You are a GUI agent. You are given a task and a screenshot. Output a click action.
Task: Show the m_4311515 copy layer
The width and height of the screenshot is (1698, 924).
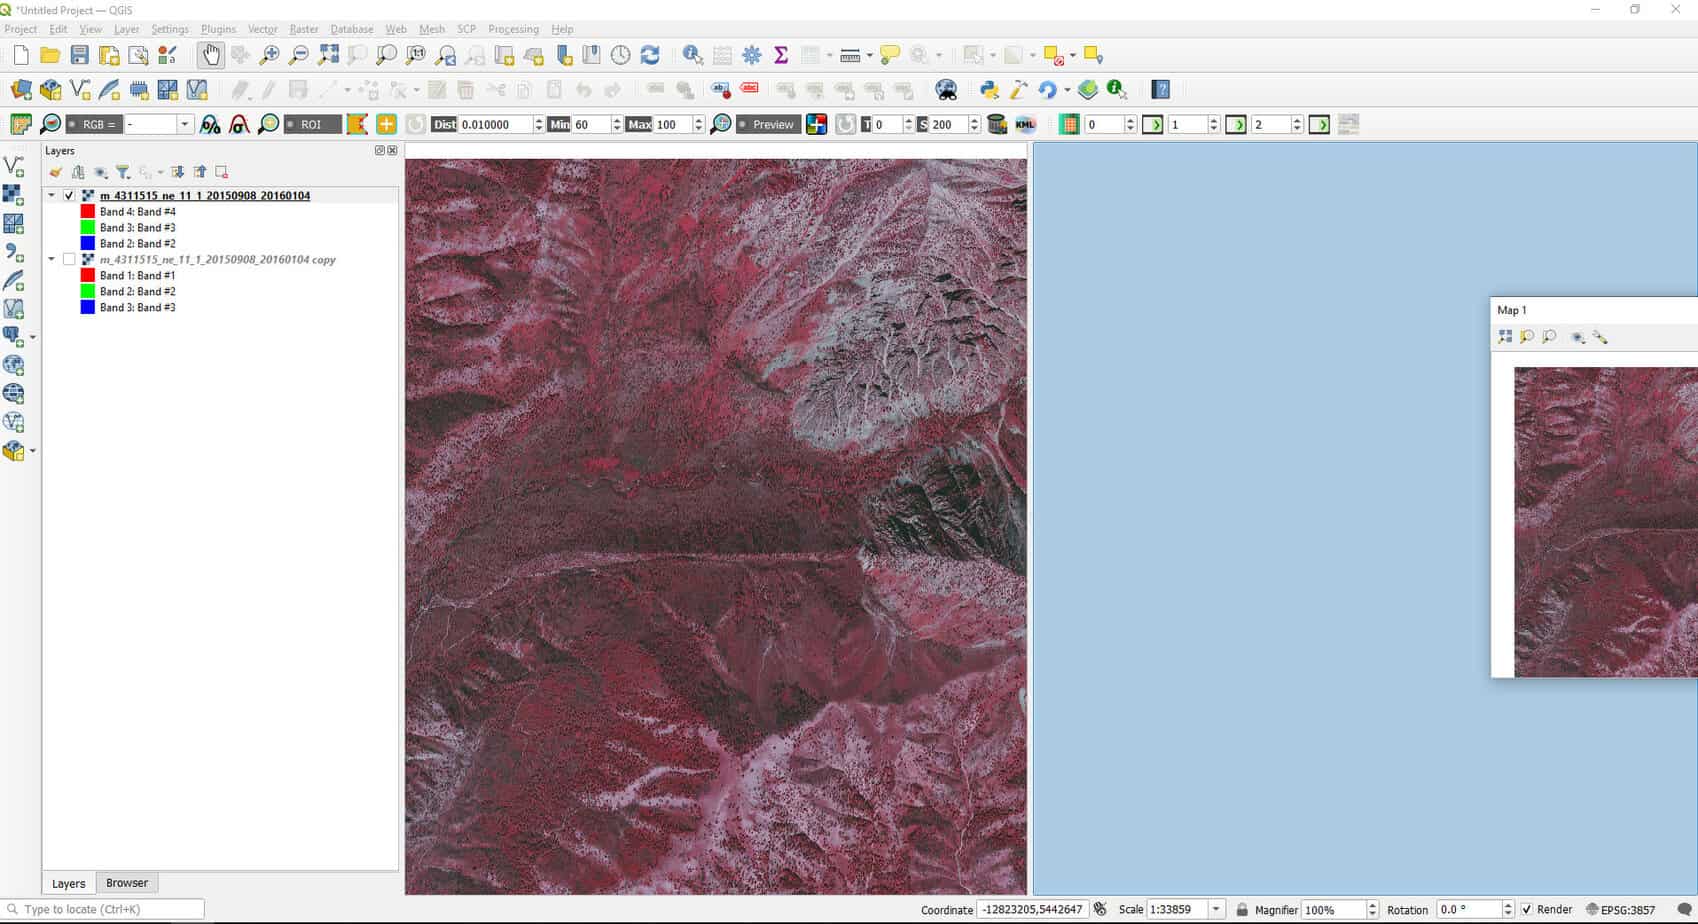tap(69, 258)
